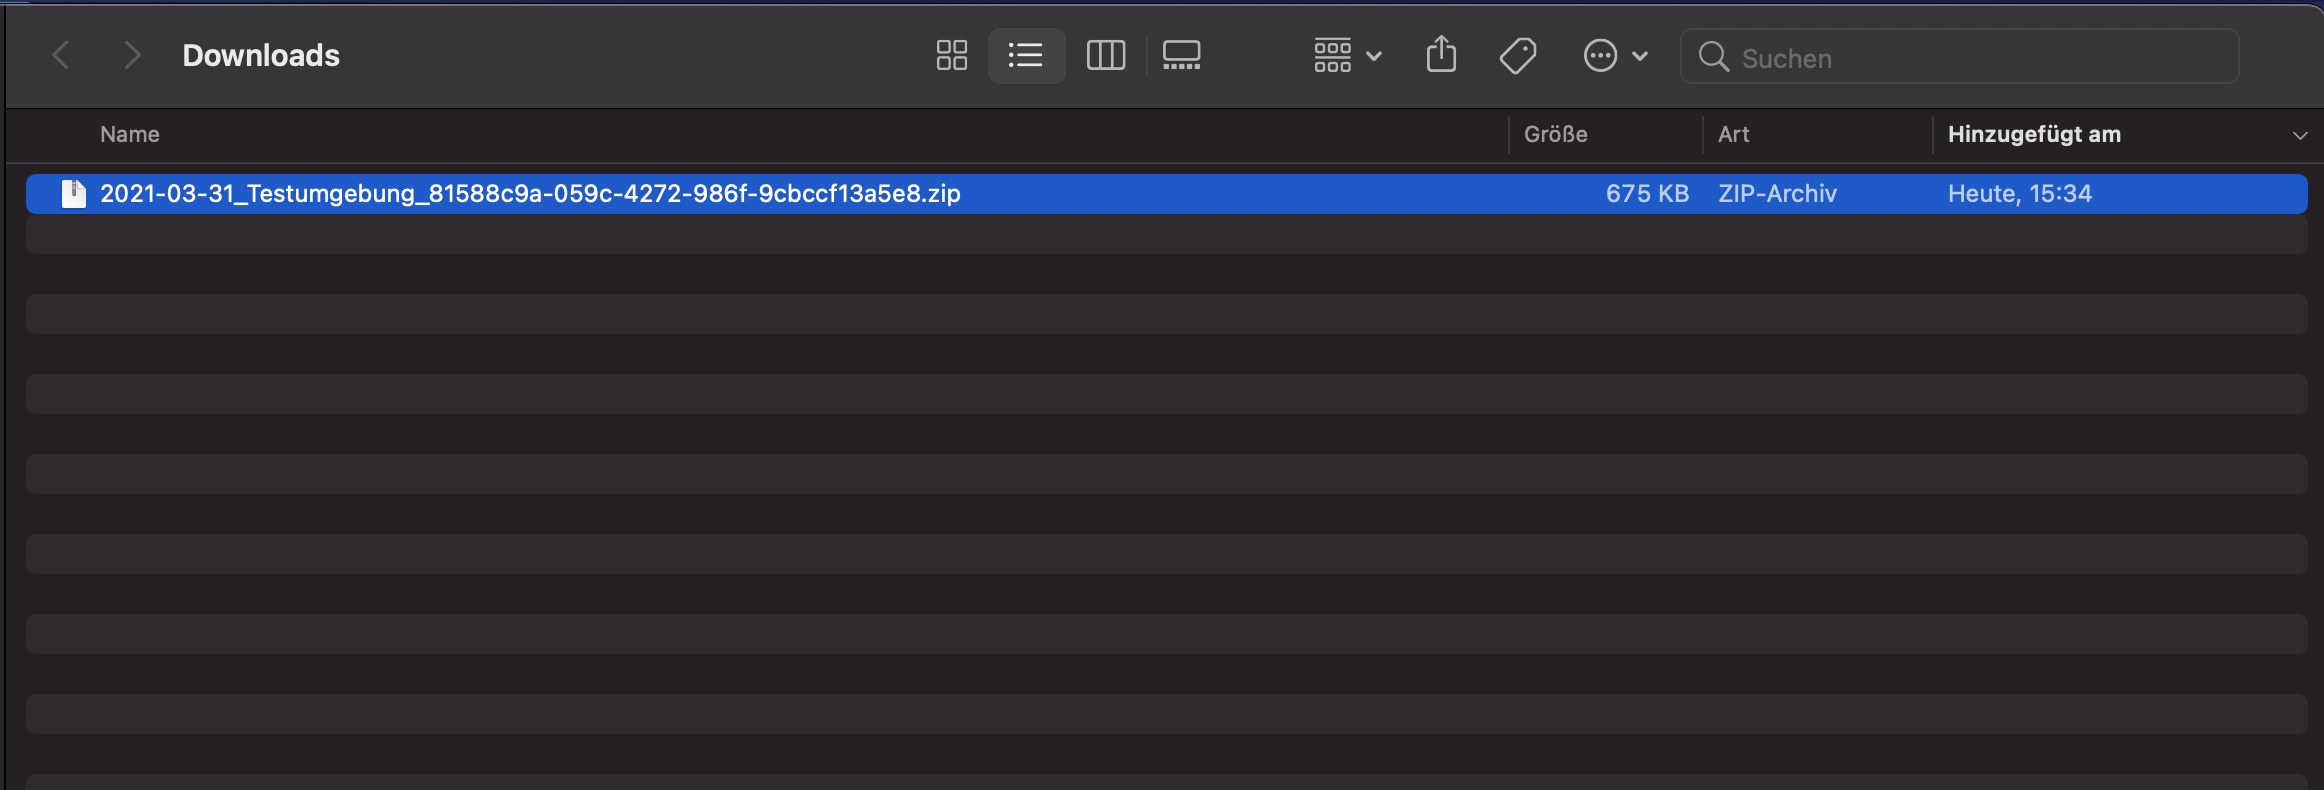Viewport: 2324px width, 790px height.
Task: Open the group-by options dropdown
Action: [1346, 55]
